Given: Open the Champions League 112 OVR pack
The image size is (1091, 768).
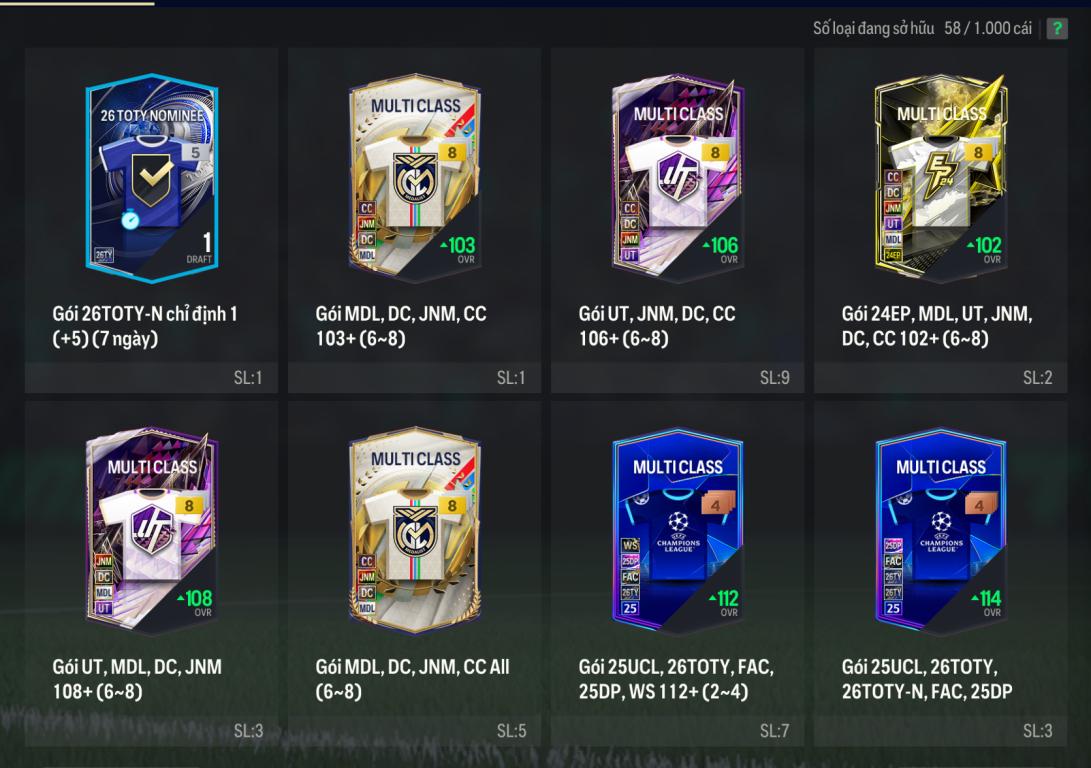Looking at the screenshot, I should pyautogui.click(x=678, y=531).
